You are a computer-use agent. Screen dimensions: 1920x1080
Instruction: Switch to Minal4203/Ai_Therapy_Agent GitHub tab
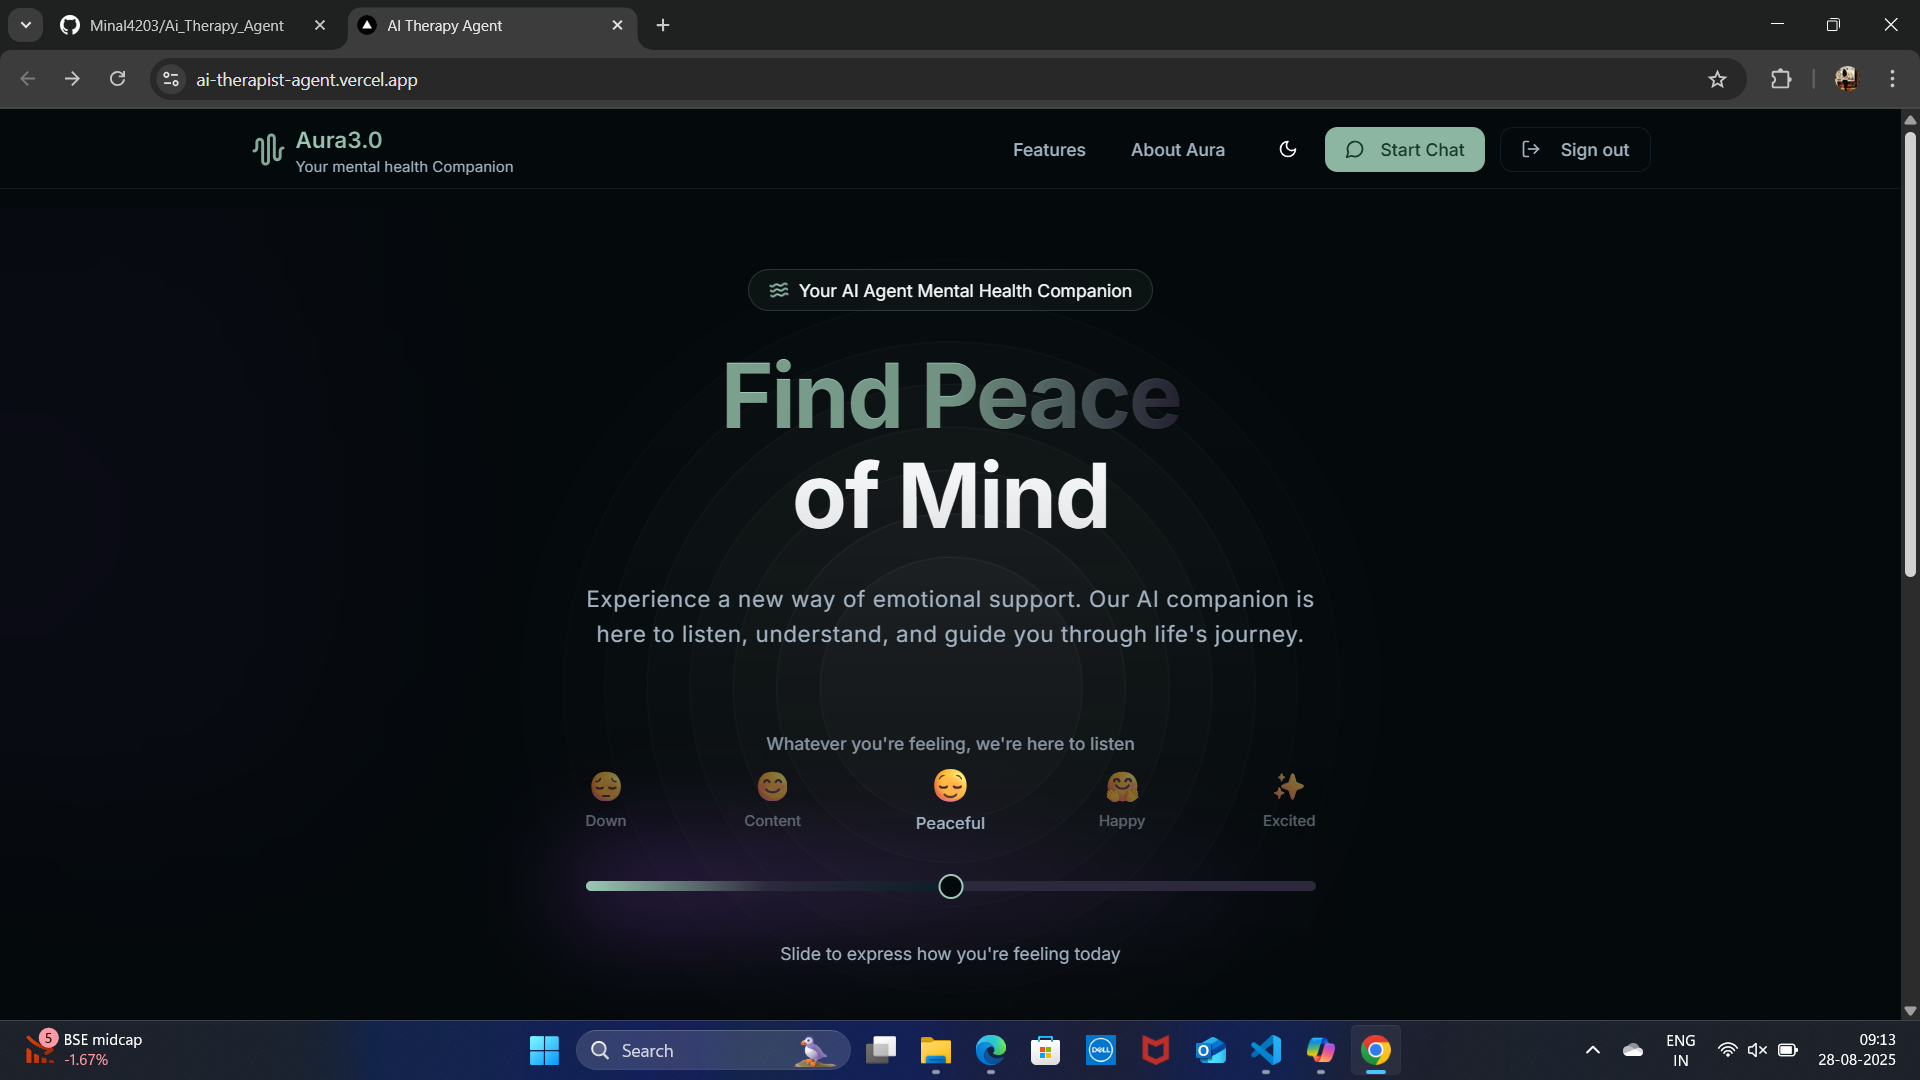[186, 25]
